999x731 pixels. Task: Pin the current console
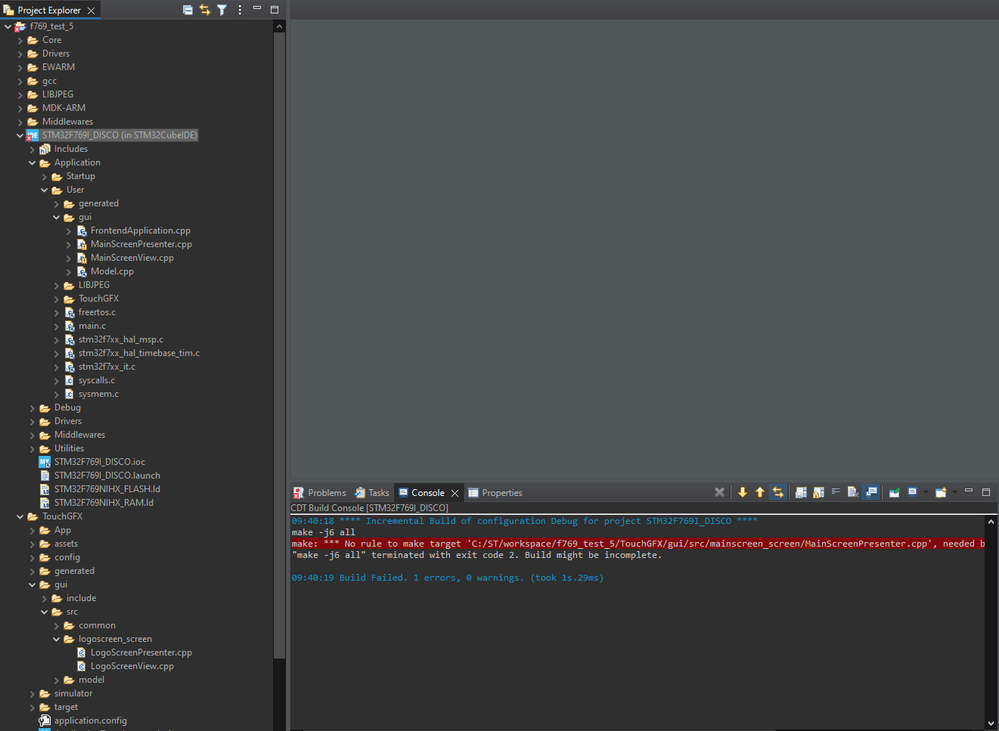pos(895,492)
